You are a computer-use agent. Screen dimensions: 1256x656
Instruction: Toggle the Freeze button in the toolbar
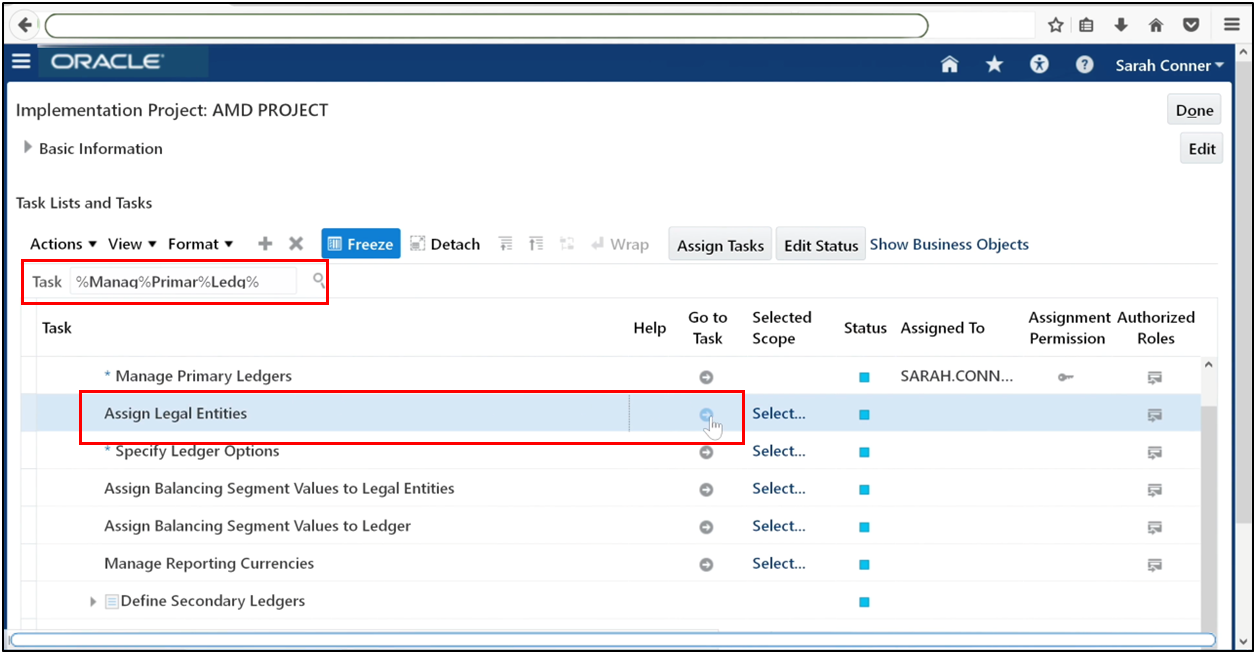[x=360, y=243]
